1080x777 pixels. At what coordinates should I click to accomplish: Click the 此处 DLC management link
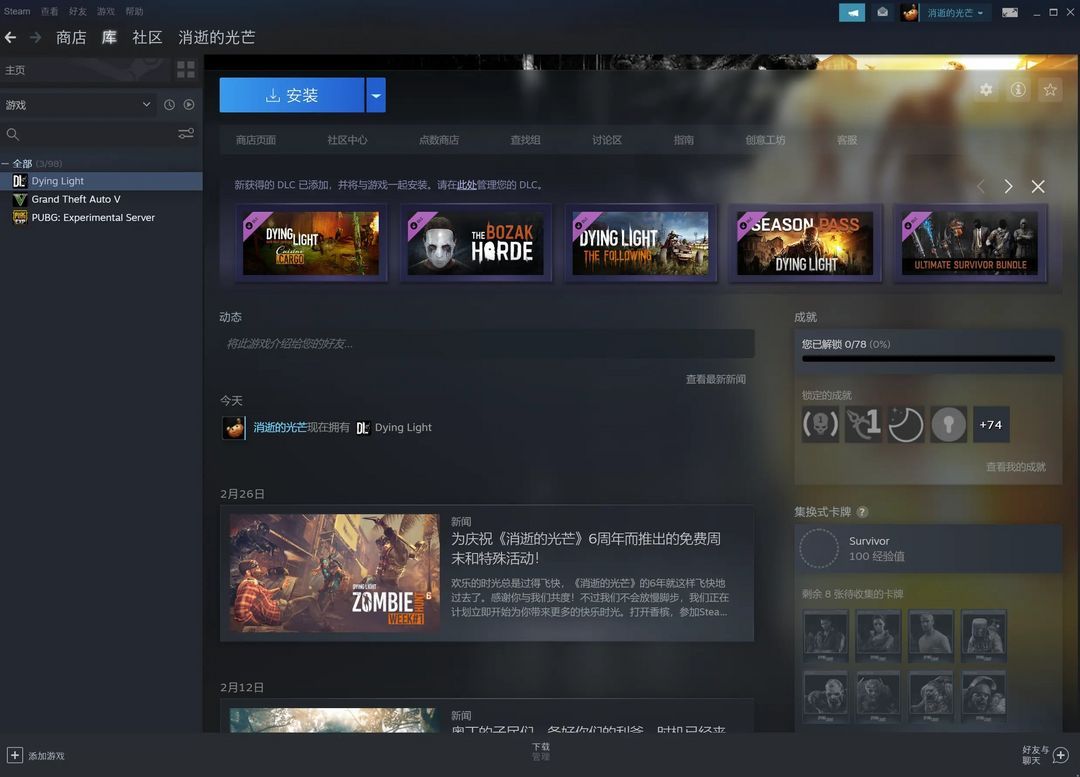pos(466,185)
